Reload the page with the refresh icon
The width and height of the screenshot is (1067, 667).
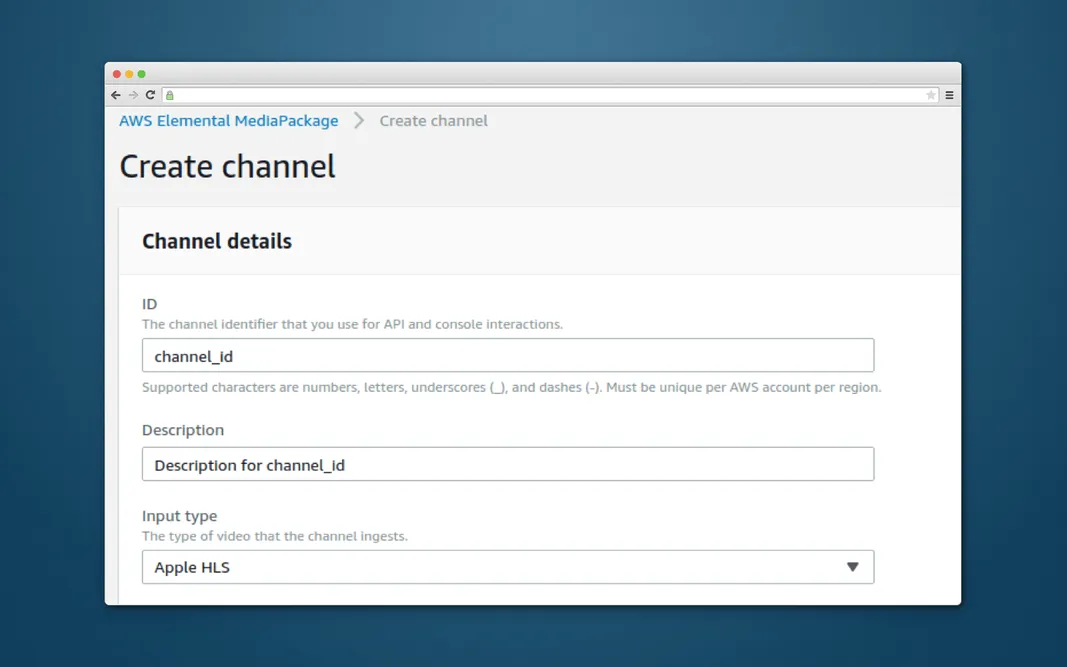pyautogui.click(x=150, y=95)
